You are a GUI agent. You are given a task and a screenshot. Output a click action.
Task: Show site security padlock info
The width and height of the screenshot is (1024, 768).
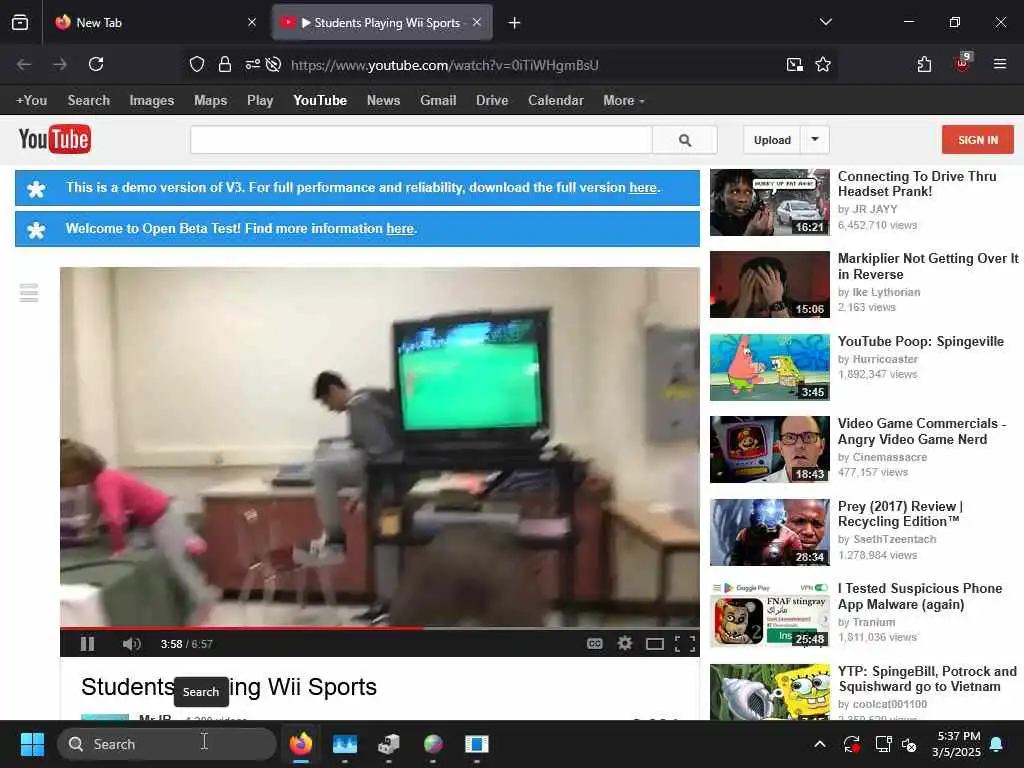click(x=225, y=64)
